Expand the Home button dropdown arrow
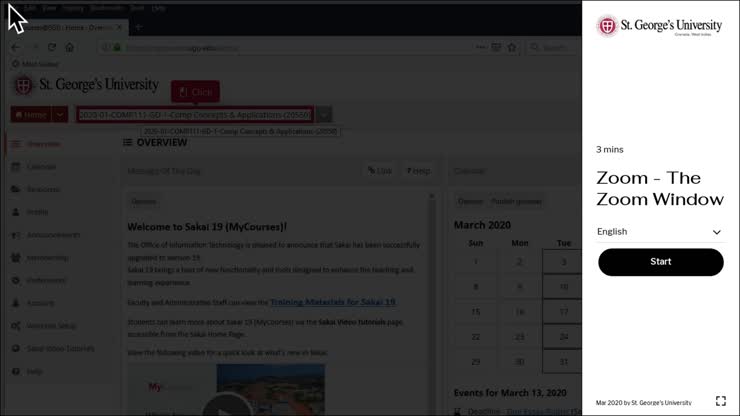The width and height of the screenshot is (740, 416). coord(60,115)
